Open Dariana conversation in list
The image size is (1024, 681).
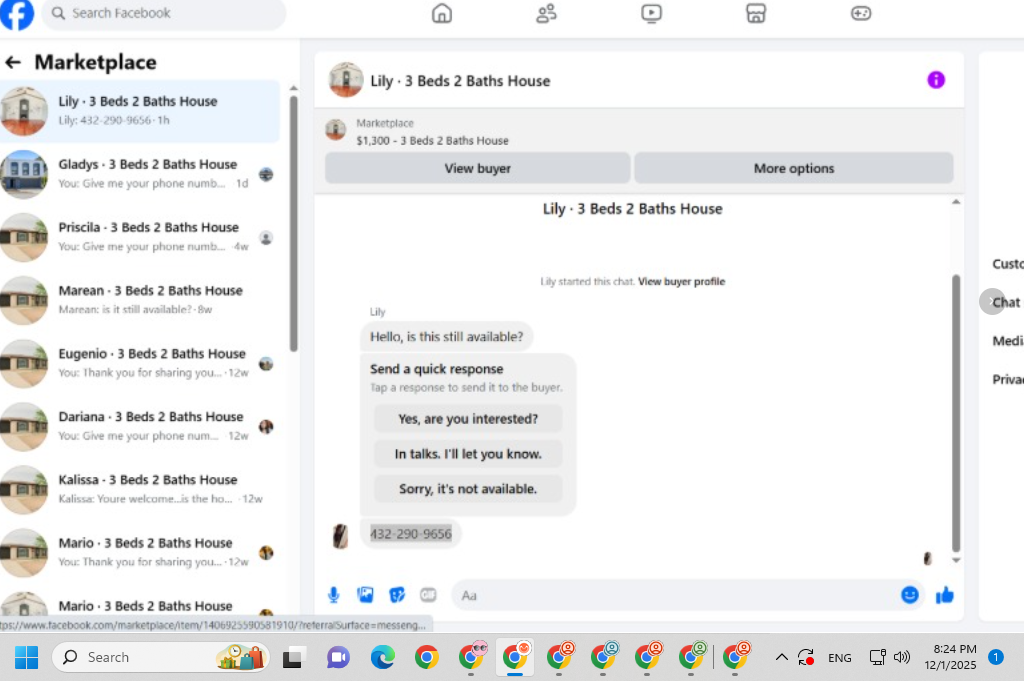[x=140, y=426]
